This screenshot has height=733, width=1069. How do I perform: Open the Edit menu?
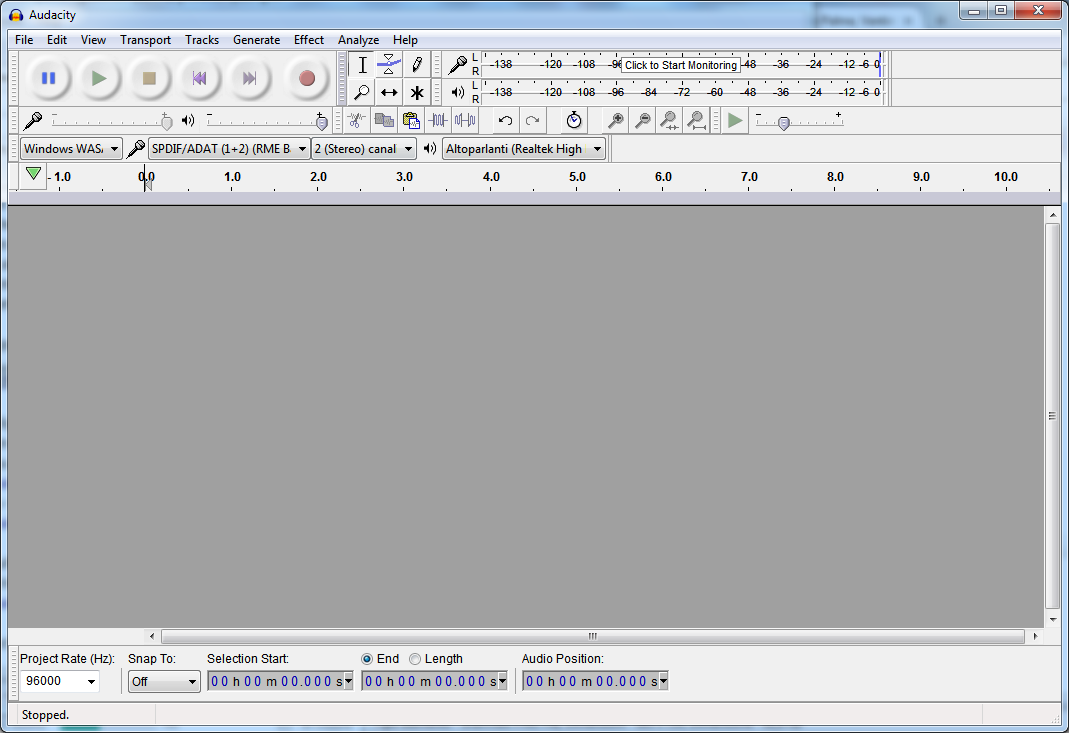tap(57, 40)
